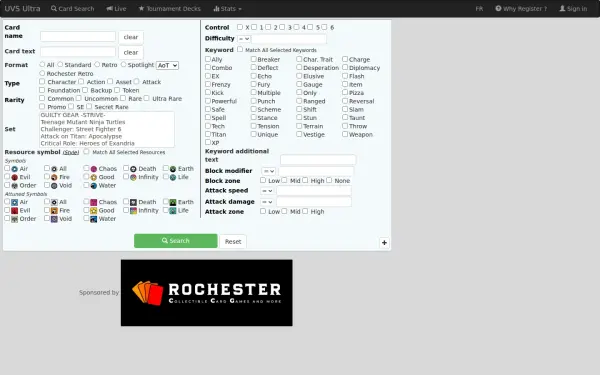Open Tournament Decks from the navbar

pos(170,8)
